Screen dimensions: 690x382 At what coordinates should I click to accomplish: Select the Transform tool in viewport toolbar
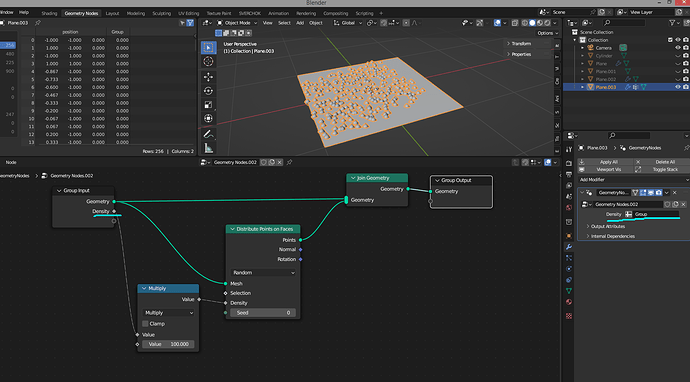coord(209,118)
